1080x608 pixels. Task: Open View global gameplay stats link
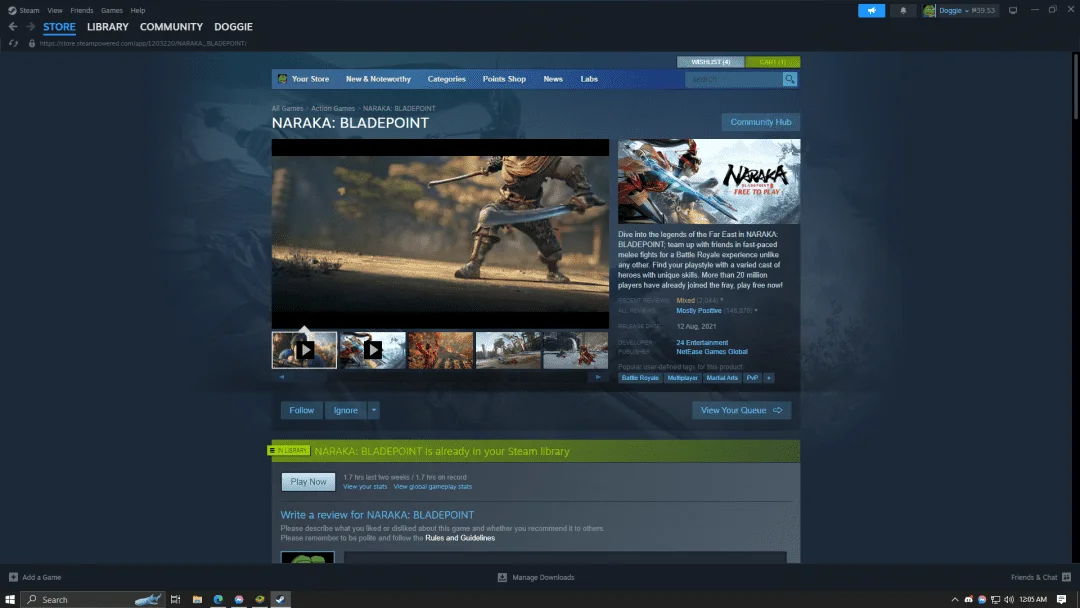click(433, 487)
